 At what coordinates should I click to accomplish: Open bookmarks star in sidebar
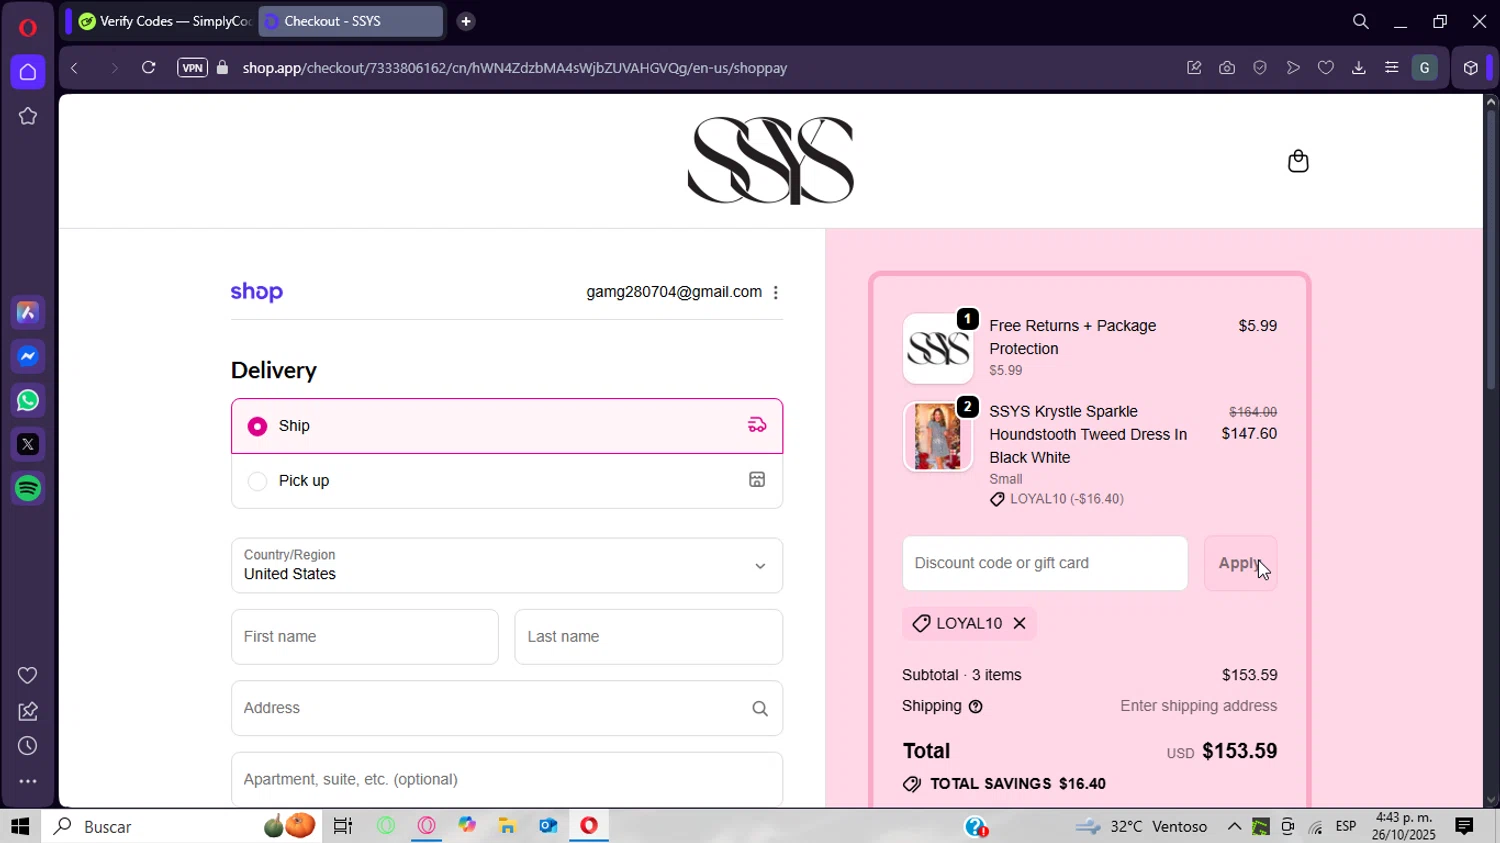pyautogui.click(x=28, y=116)
